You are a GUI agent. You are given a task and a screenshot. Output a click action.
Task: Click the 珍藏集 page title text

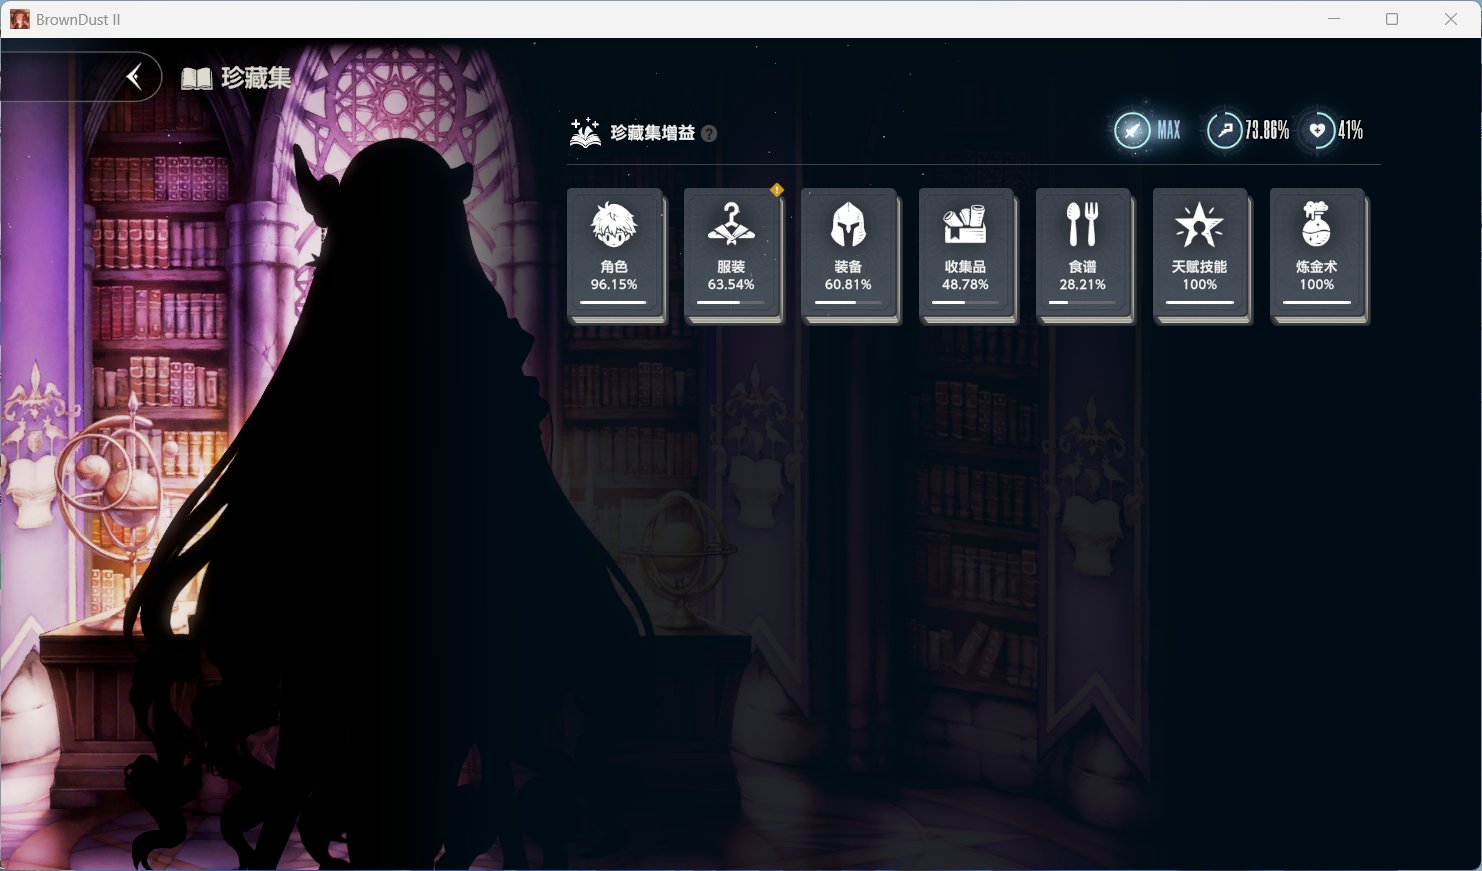(x=256, y=78)
